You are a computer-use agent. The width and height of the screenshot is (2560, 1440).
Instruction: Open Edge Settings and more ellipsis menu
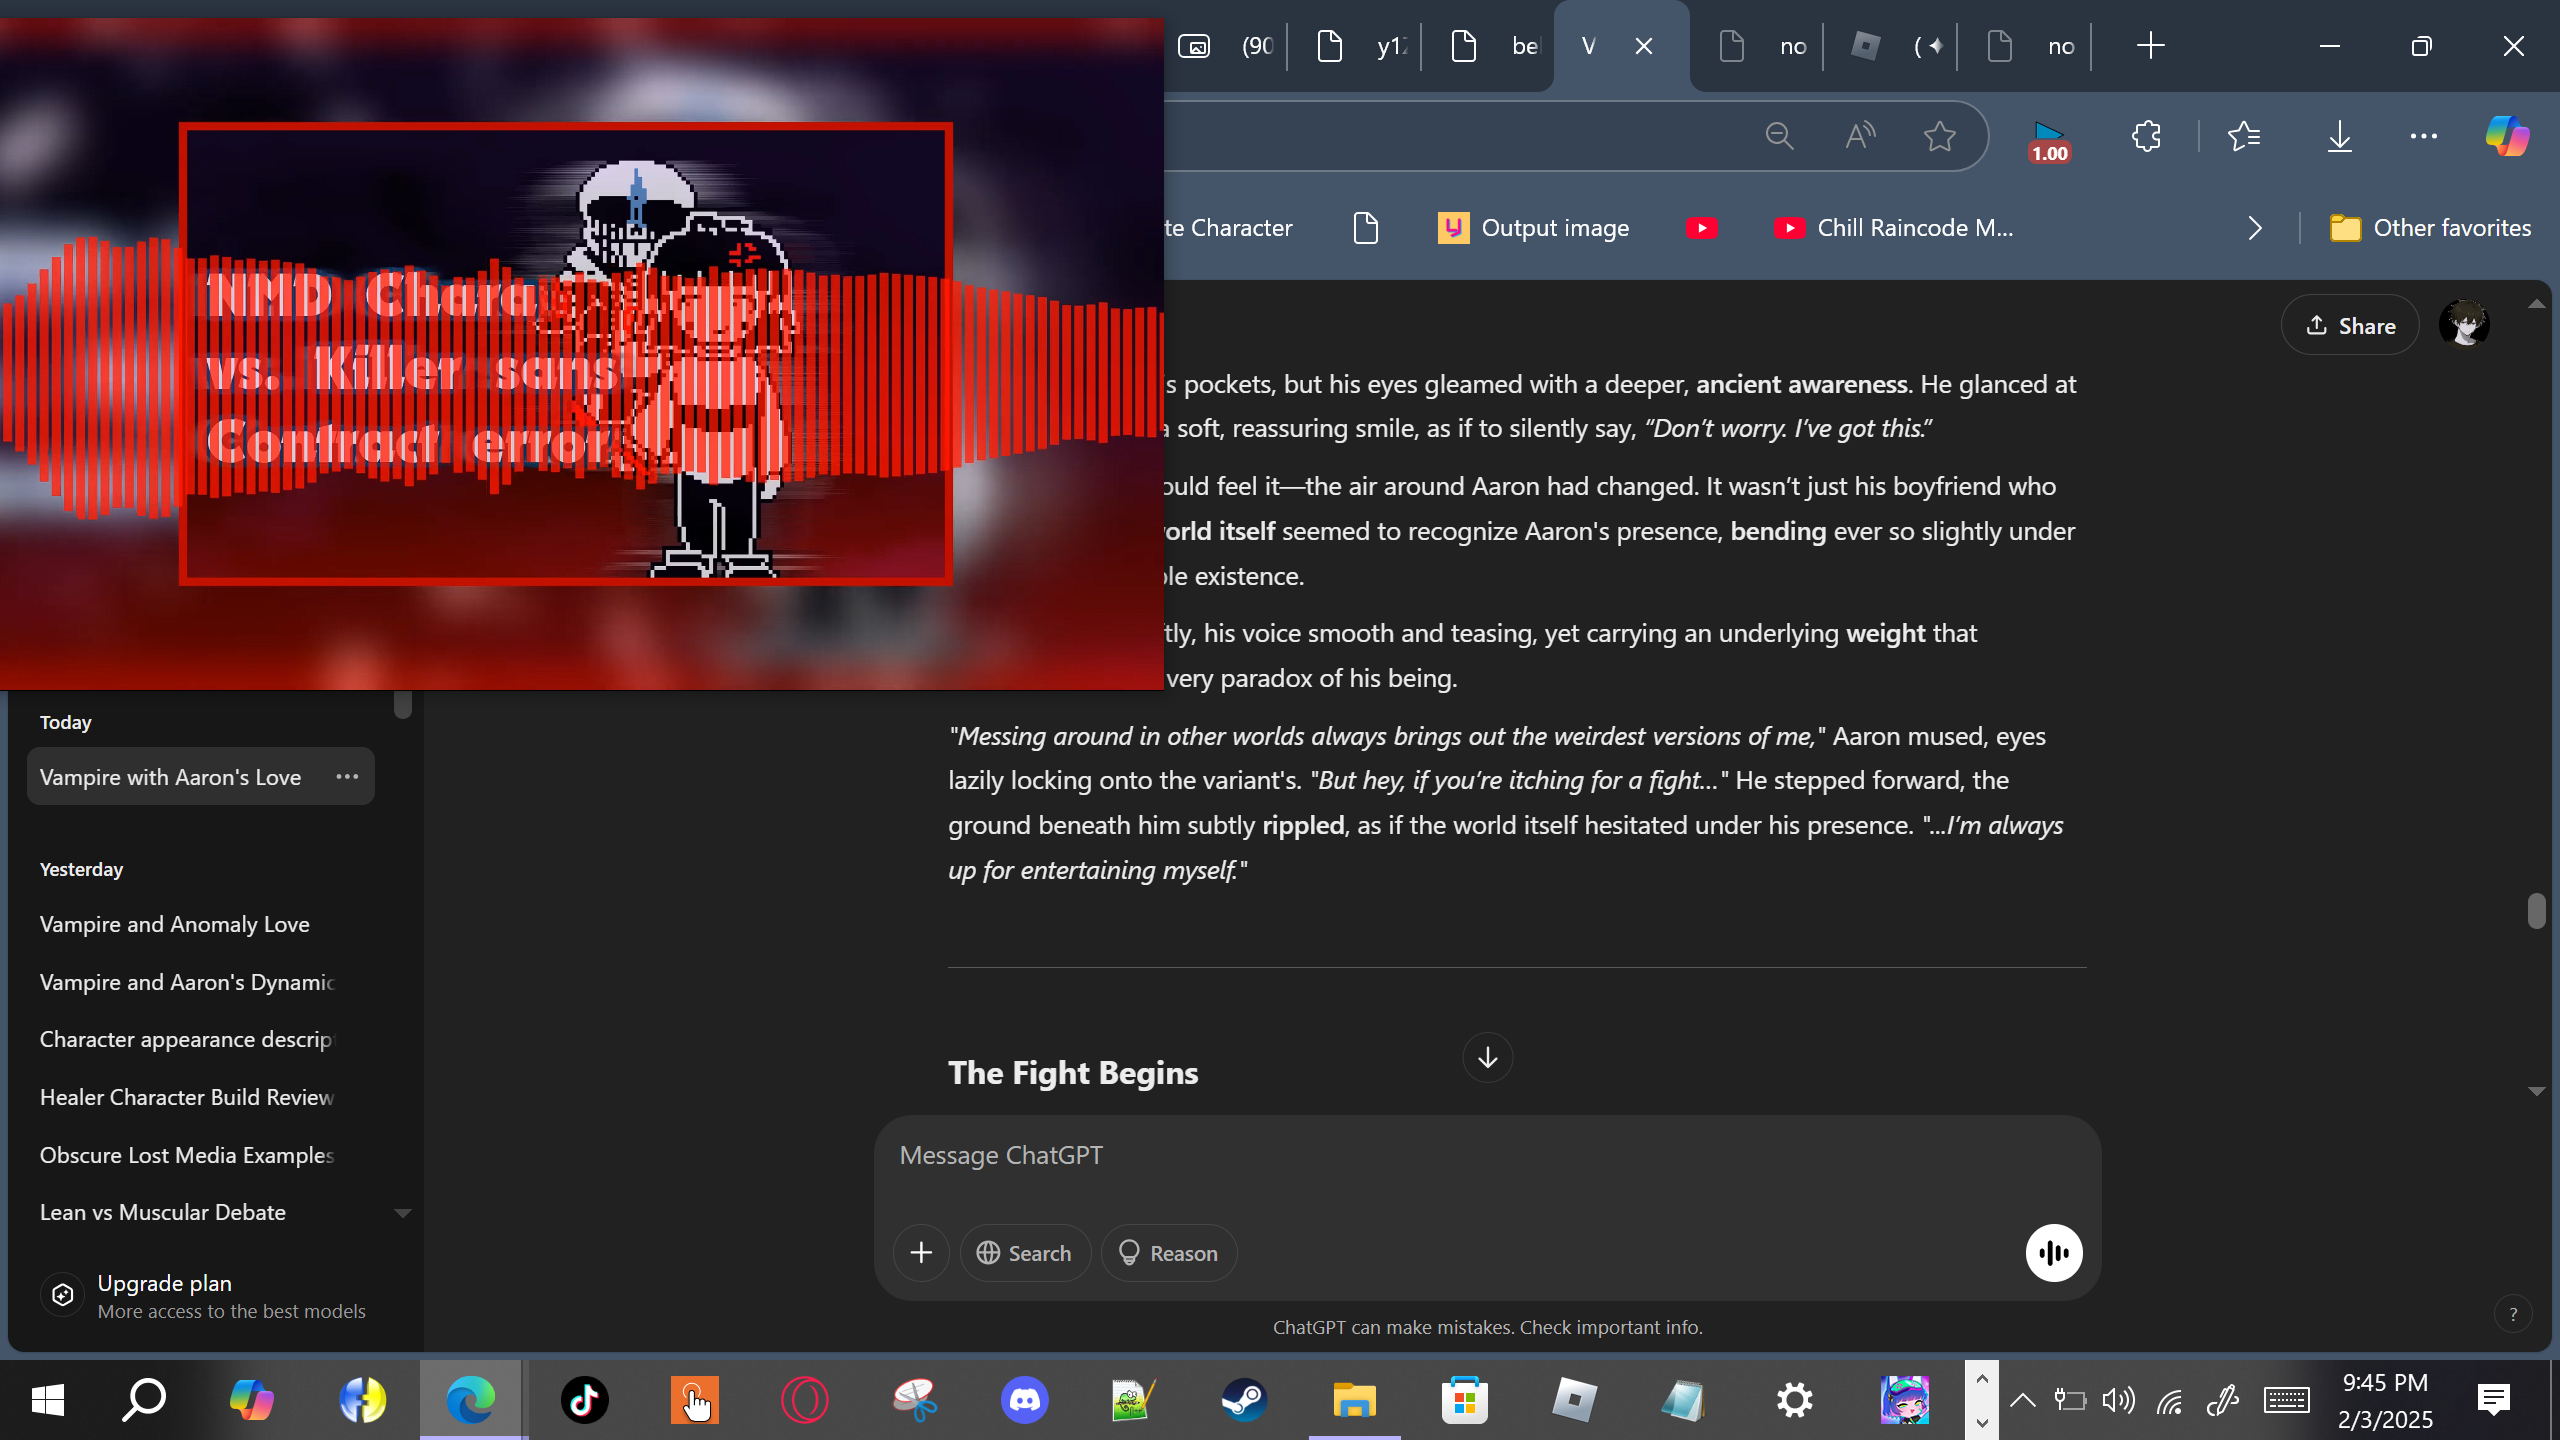point(2423,136)
